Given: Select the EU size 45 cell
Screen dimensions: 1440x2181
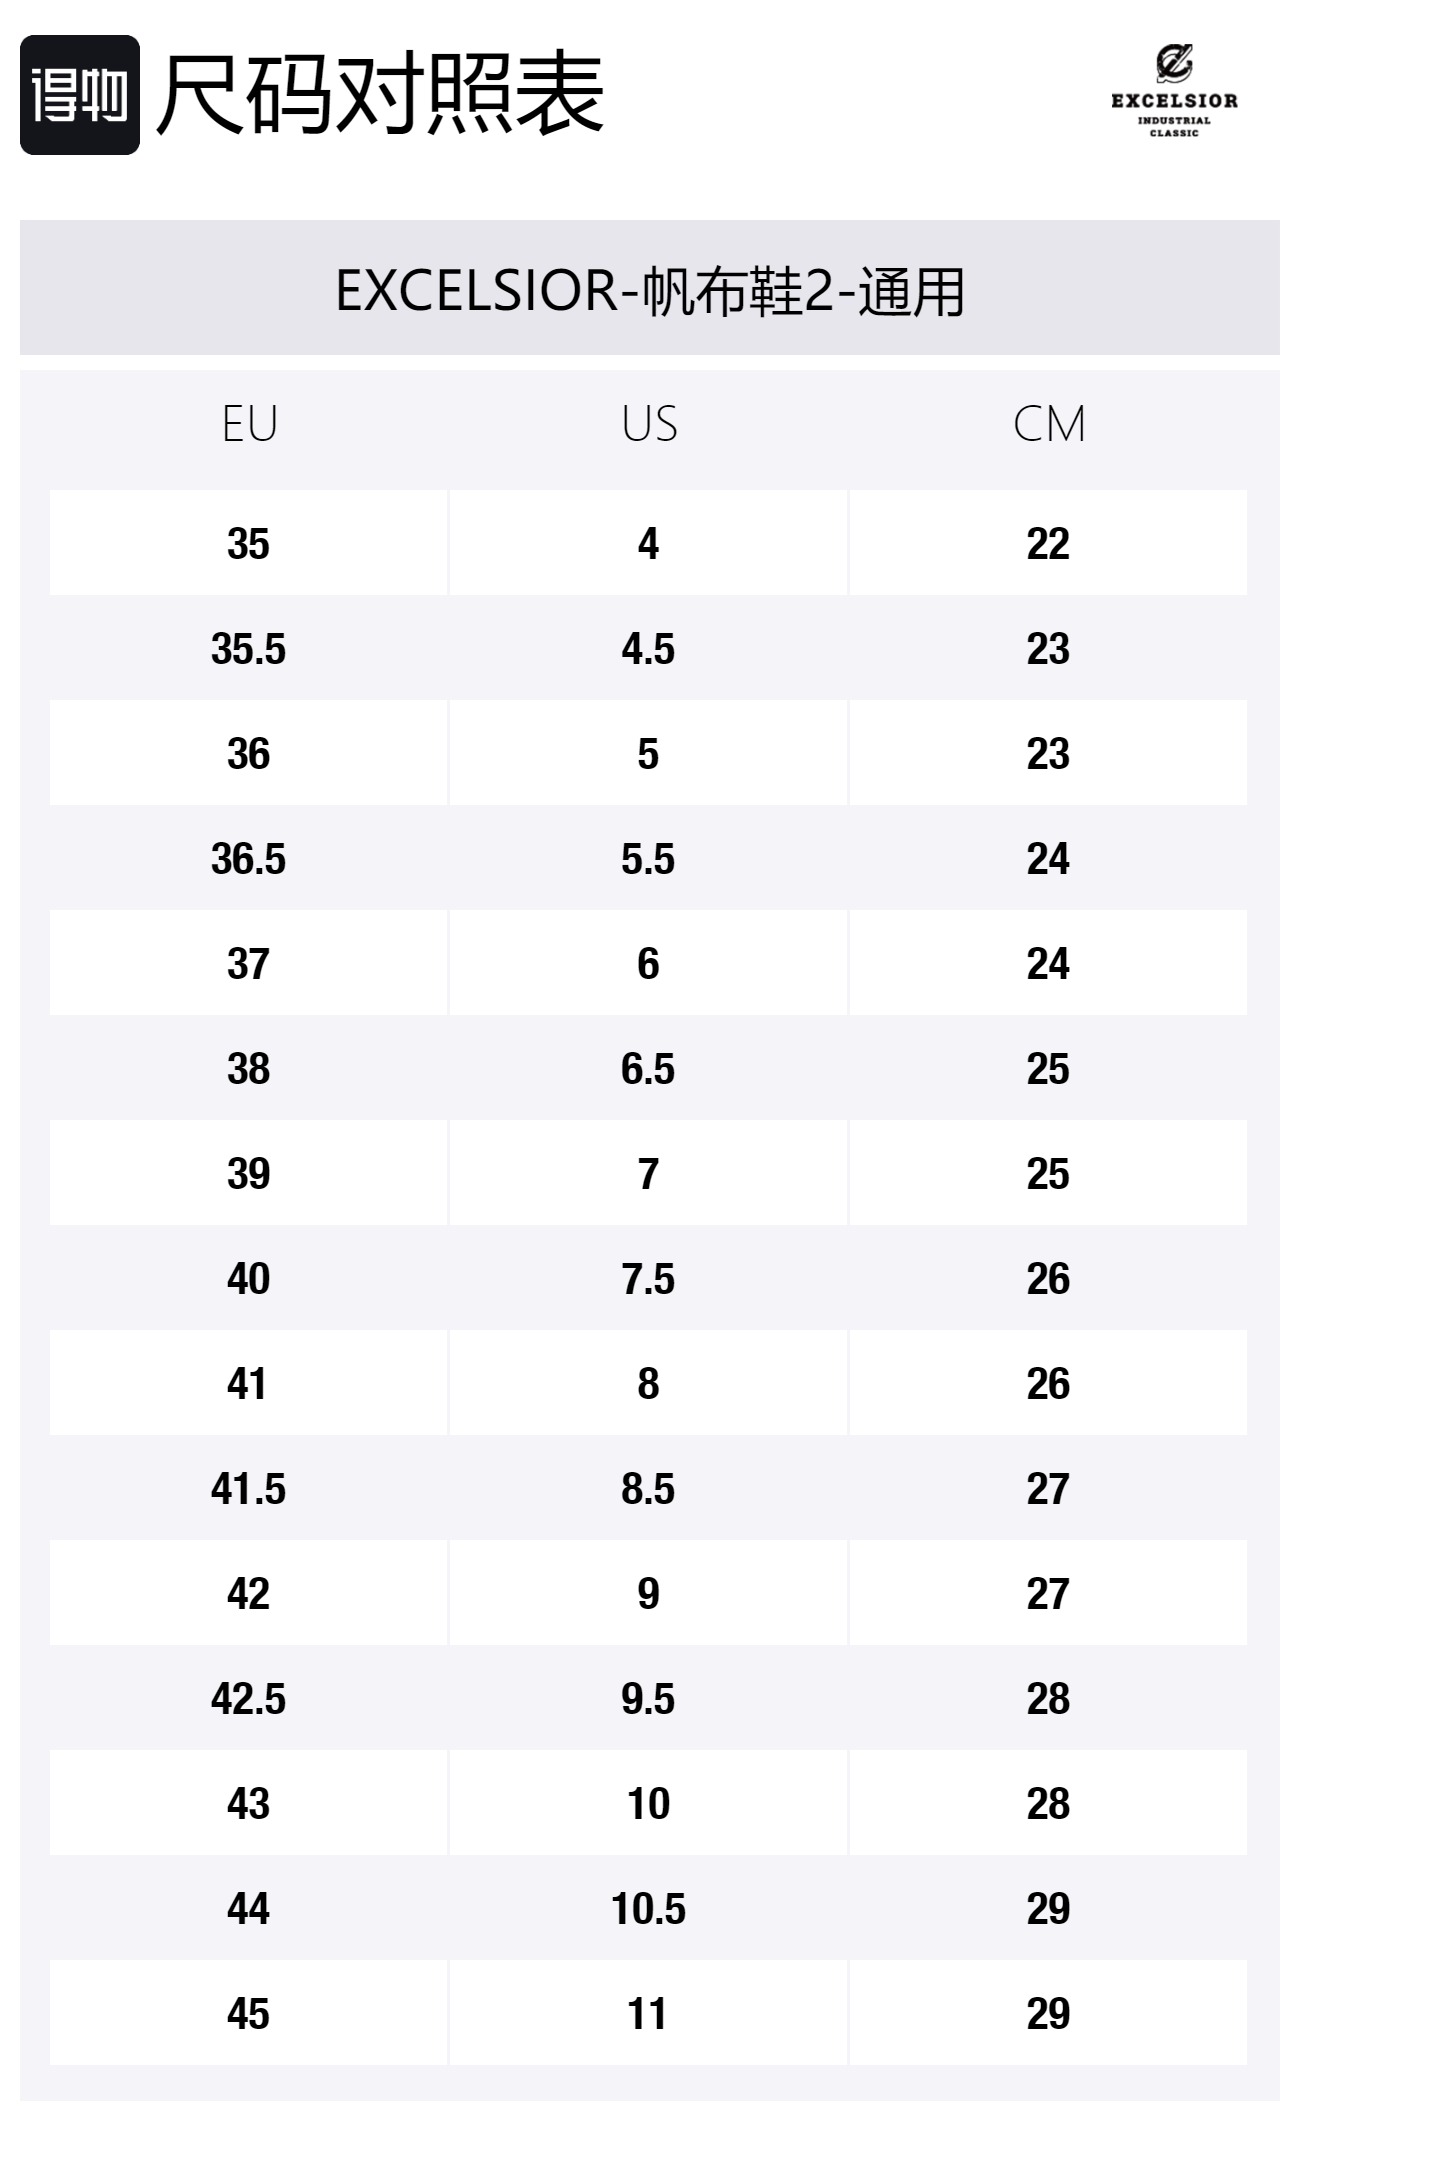Looking at the screenshot, I should point(248,2014).
